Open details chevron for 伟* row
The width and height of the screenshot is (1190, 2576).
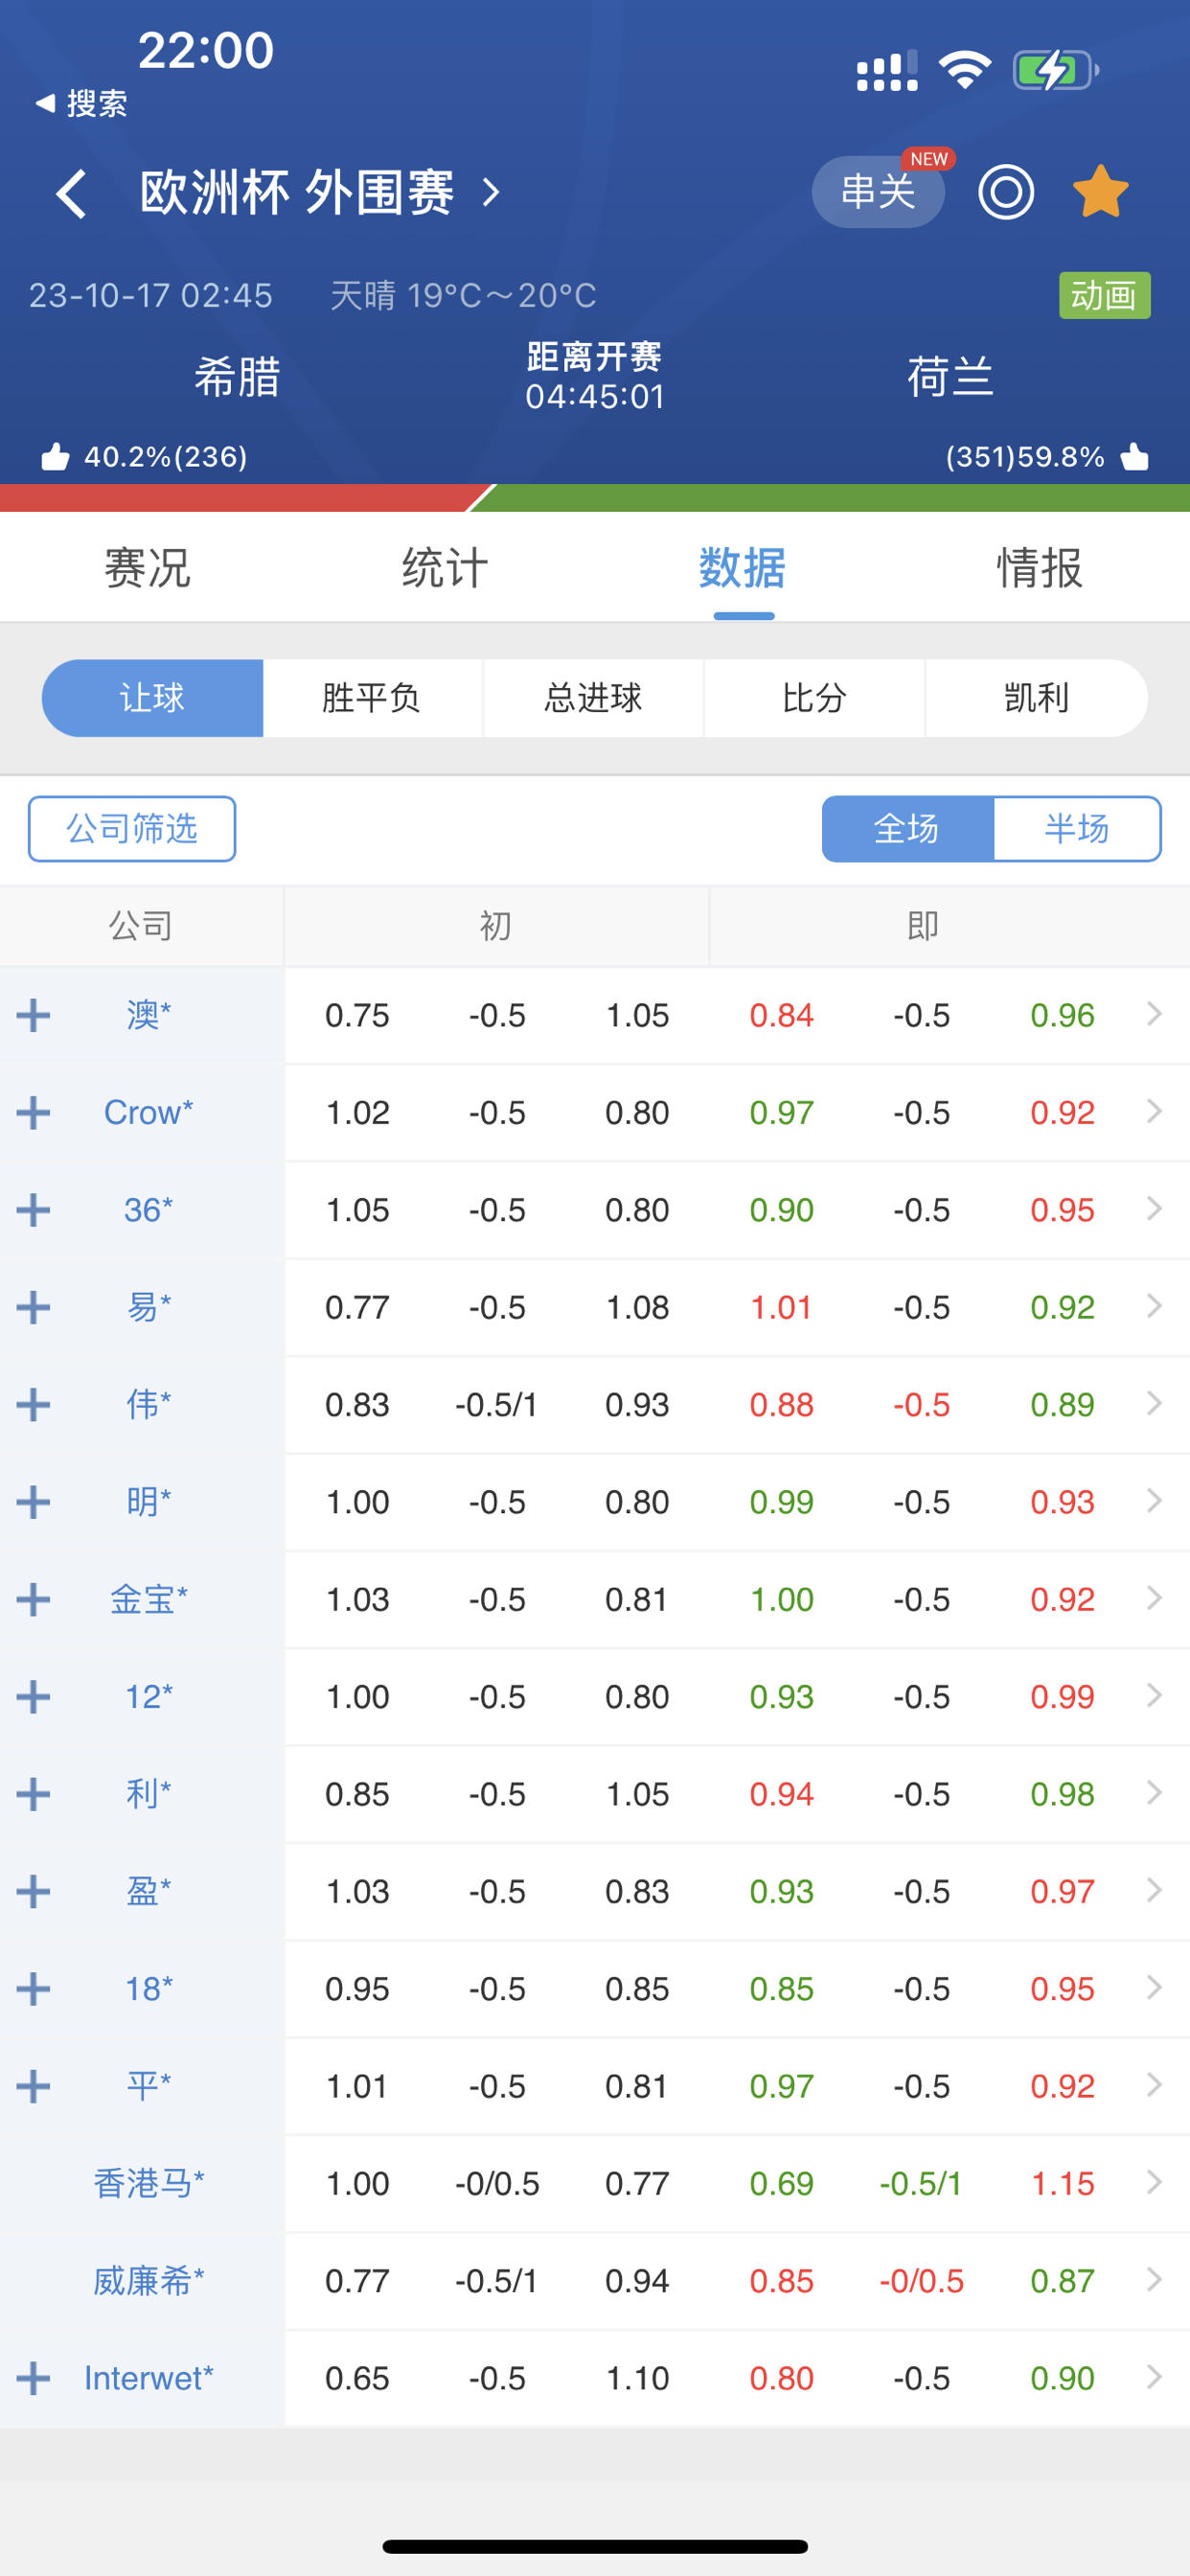click(1154, 1404)
